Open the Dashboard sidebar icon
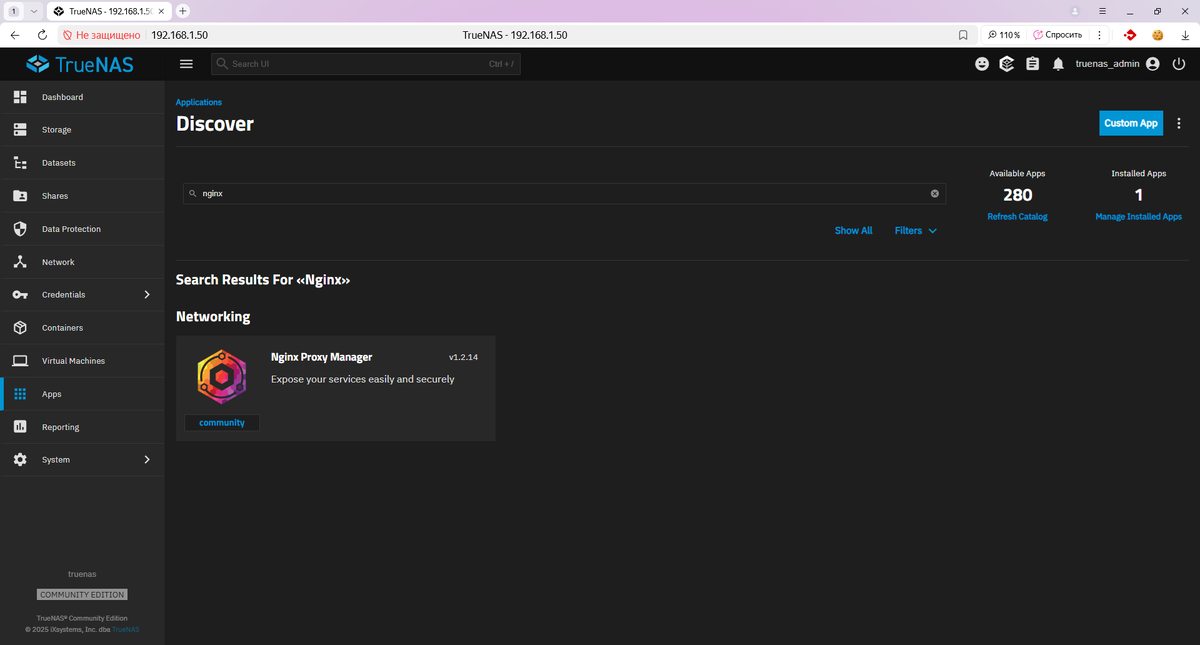Viewport: 1200px width, 645px height. click(x=20, y=97)
